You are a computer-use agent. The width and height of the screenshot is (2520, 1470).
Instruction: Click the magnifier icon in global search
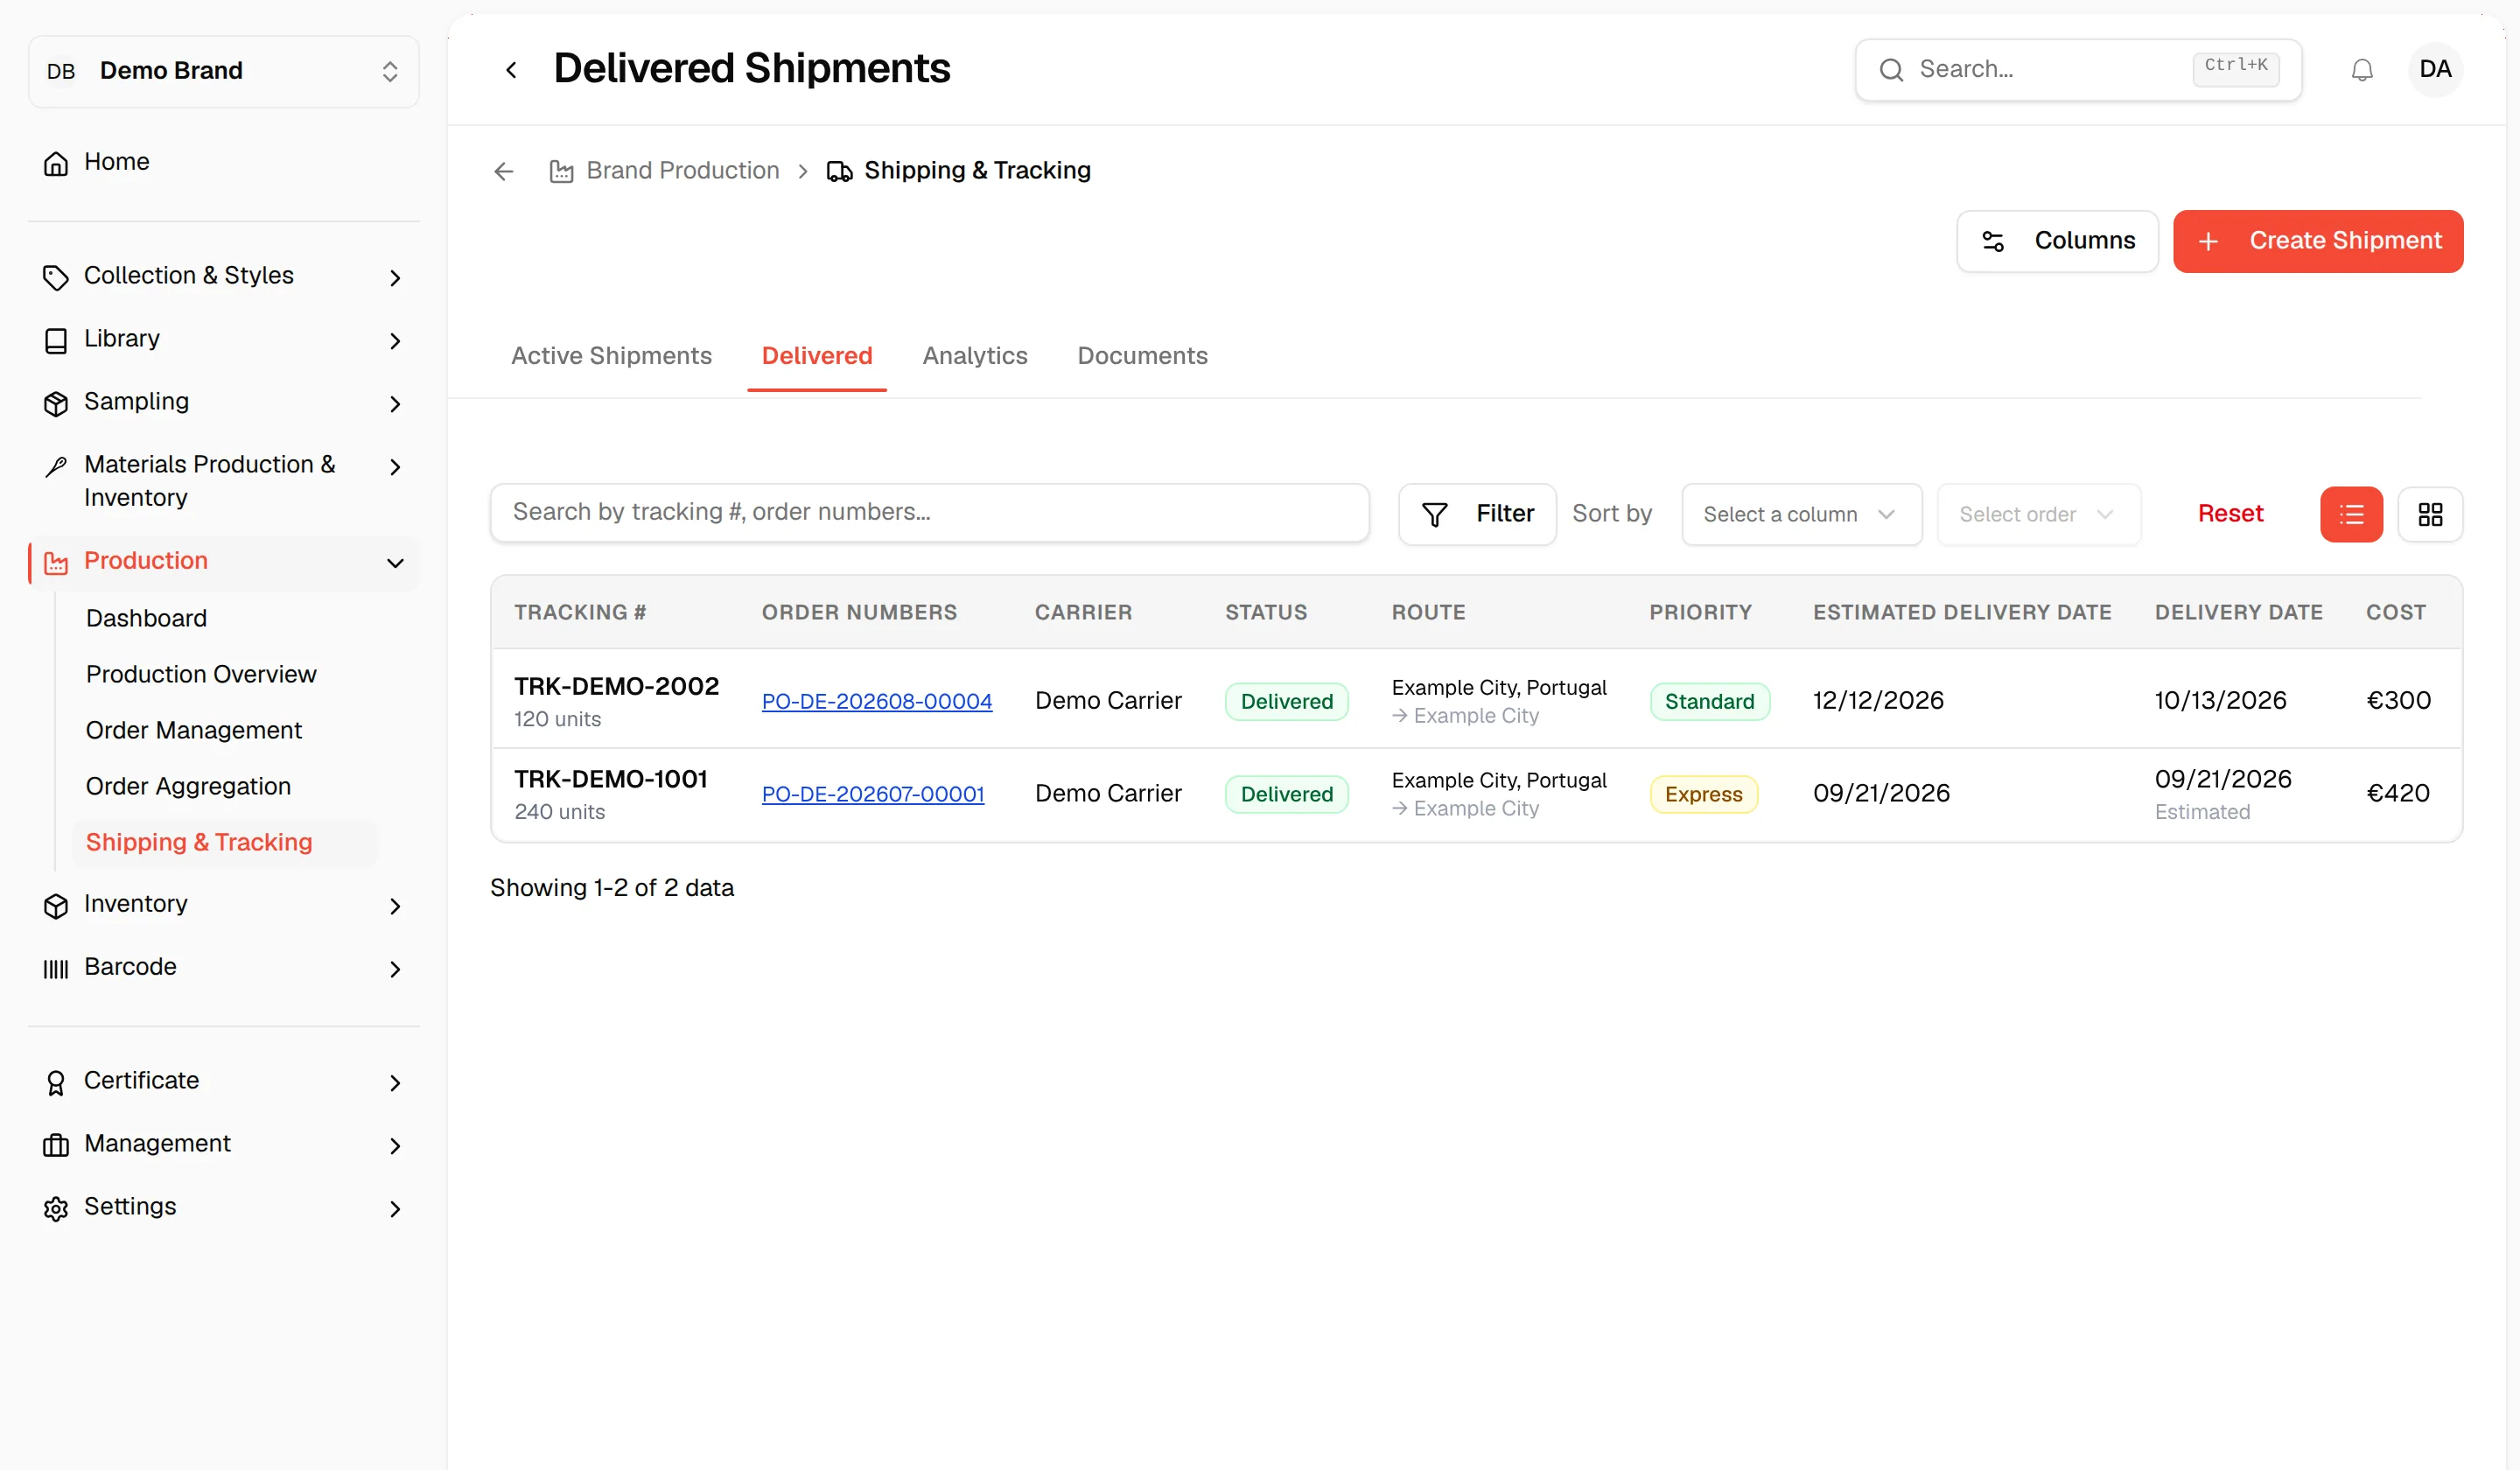[1891, 70]
